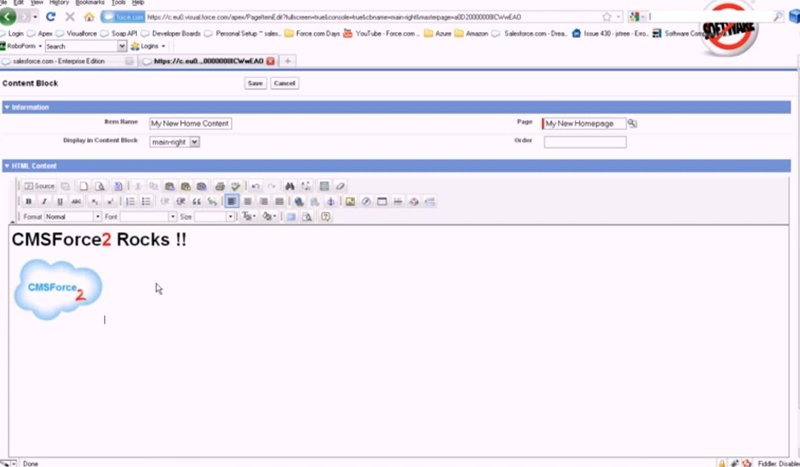The height and width of the screenshot is (467, 800).
Task: Insert a bulleted list
Action: (x=146, y=202)
